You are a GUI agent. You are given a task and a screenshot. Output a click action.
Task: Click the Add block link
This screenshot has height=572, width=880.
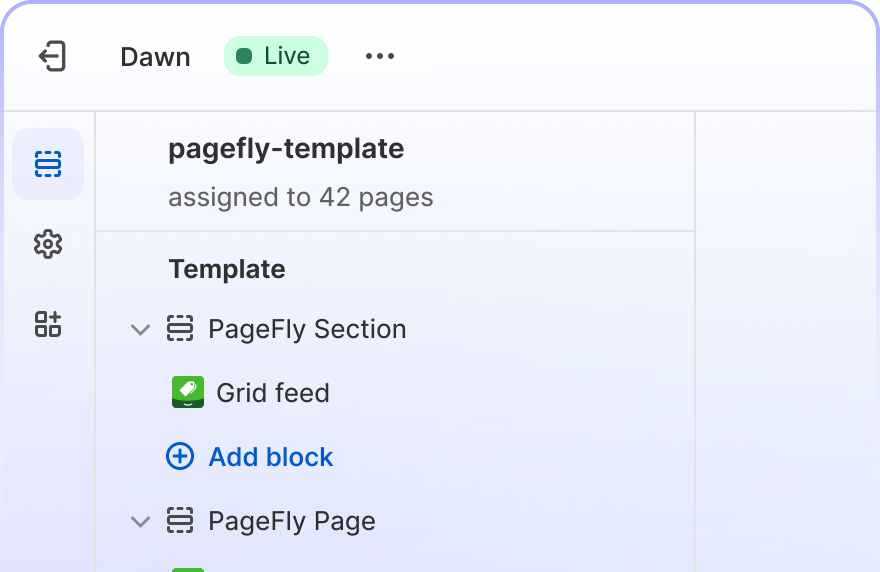tap(271, 457)
